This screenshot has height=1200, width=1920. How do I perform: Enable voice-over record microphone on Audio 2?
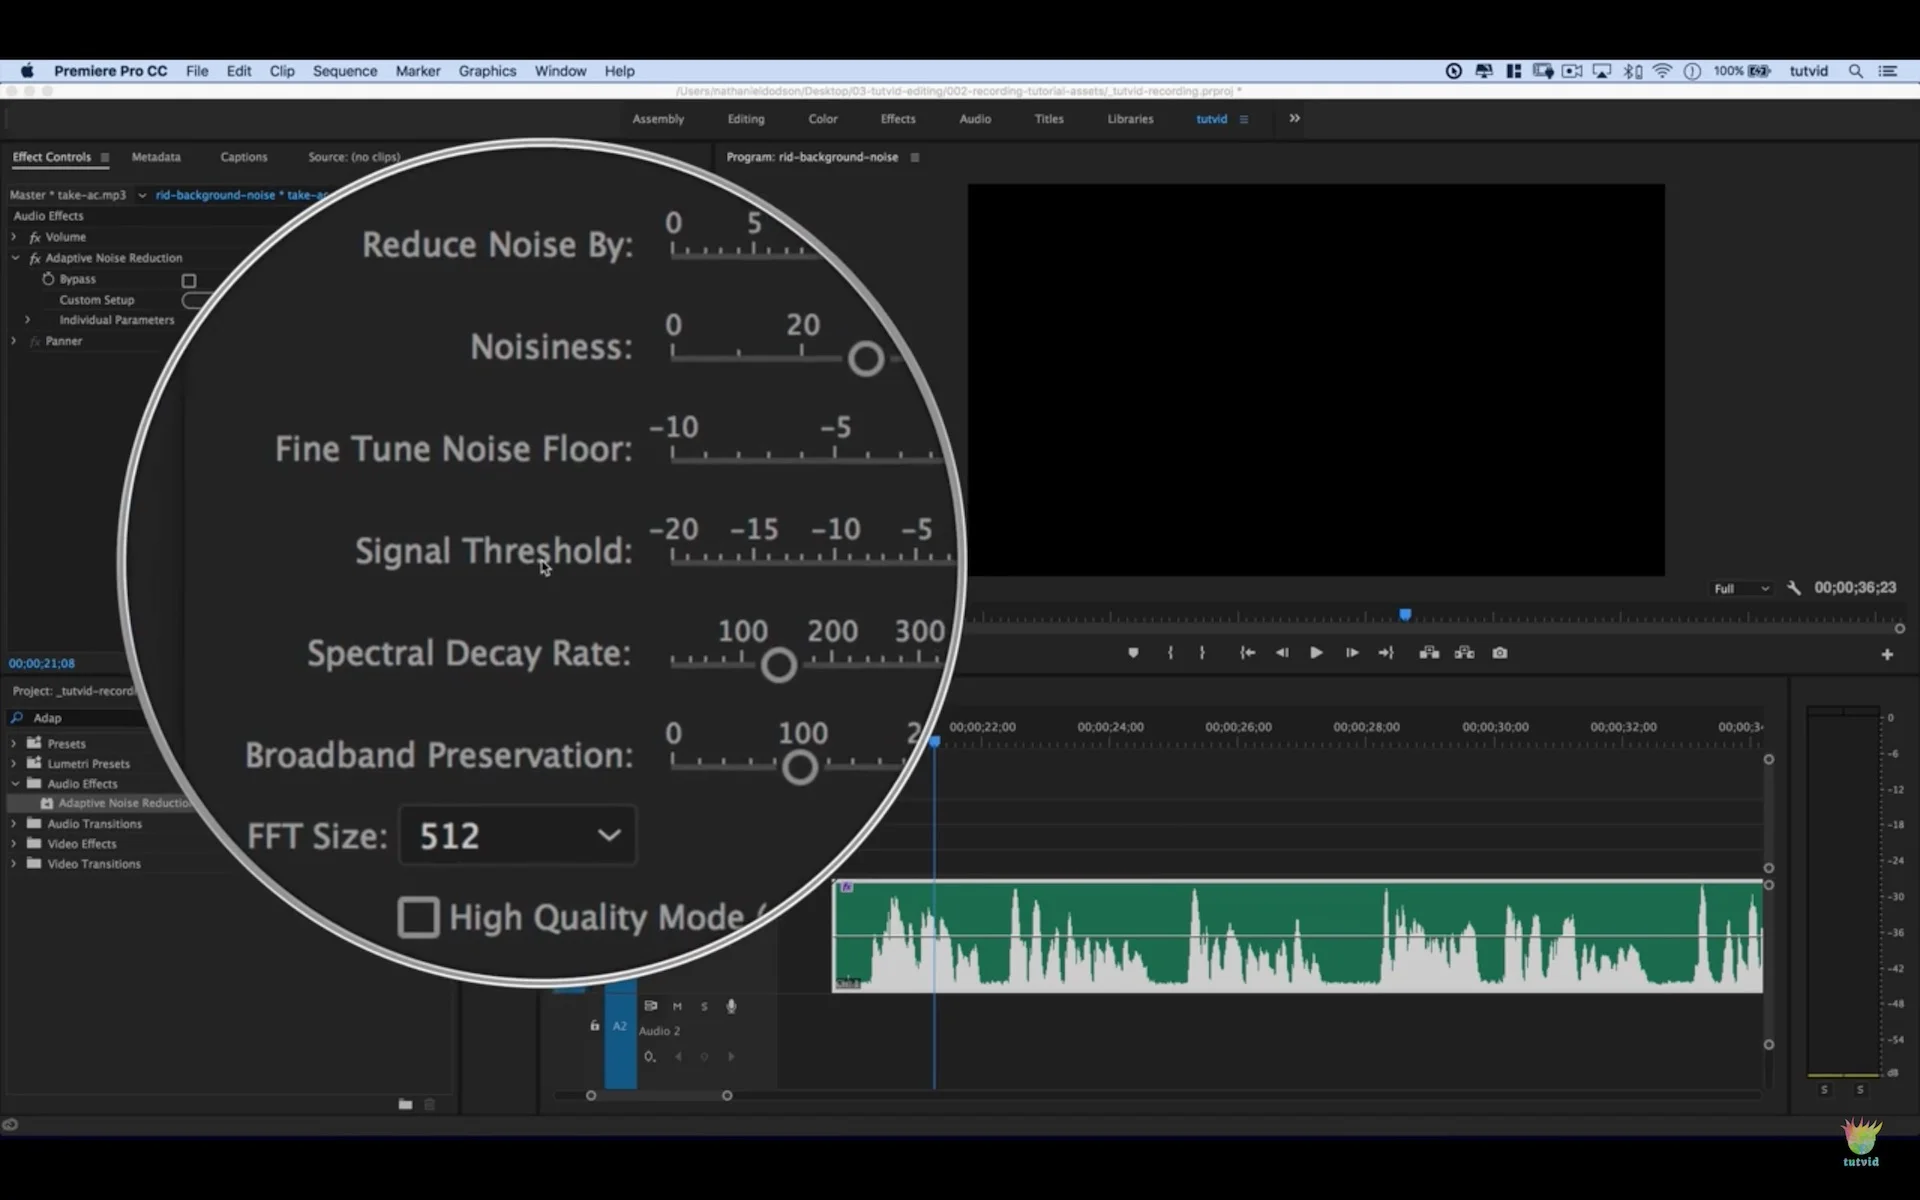click(x=731, y=1006)
